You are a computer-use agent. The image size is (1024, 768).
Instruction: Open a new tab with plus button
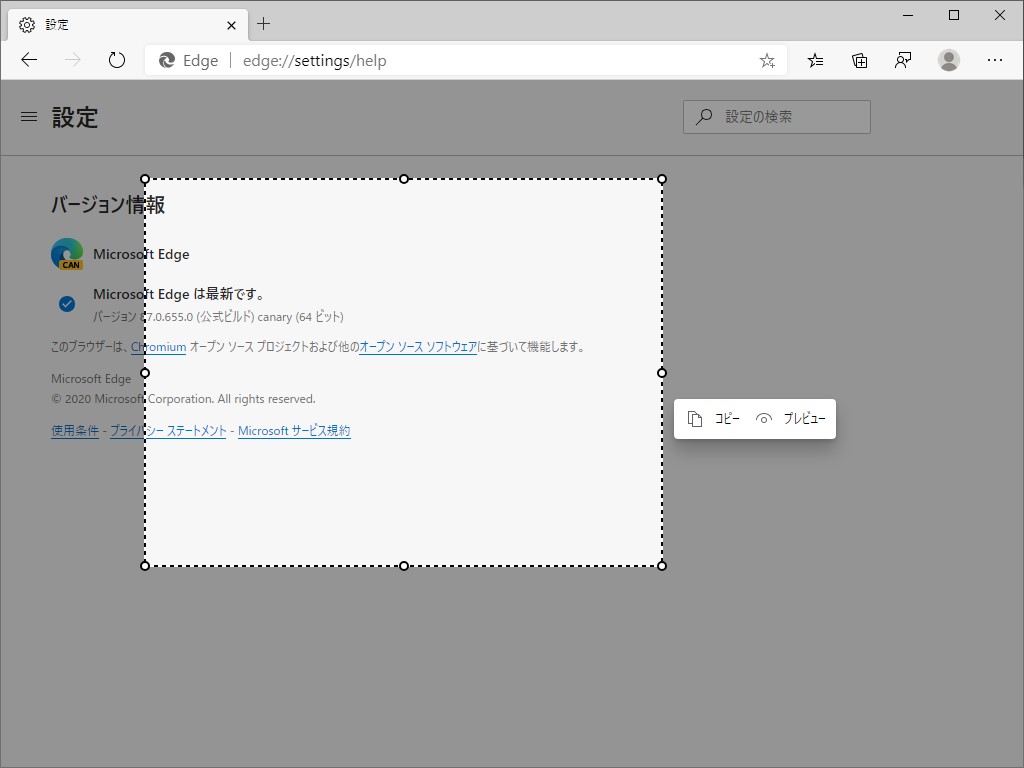pos(263,24)
